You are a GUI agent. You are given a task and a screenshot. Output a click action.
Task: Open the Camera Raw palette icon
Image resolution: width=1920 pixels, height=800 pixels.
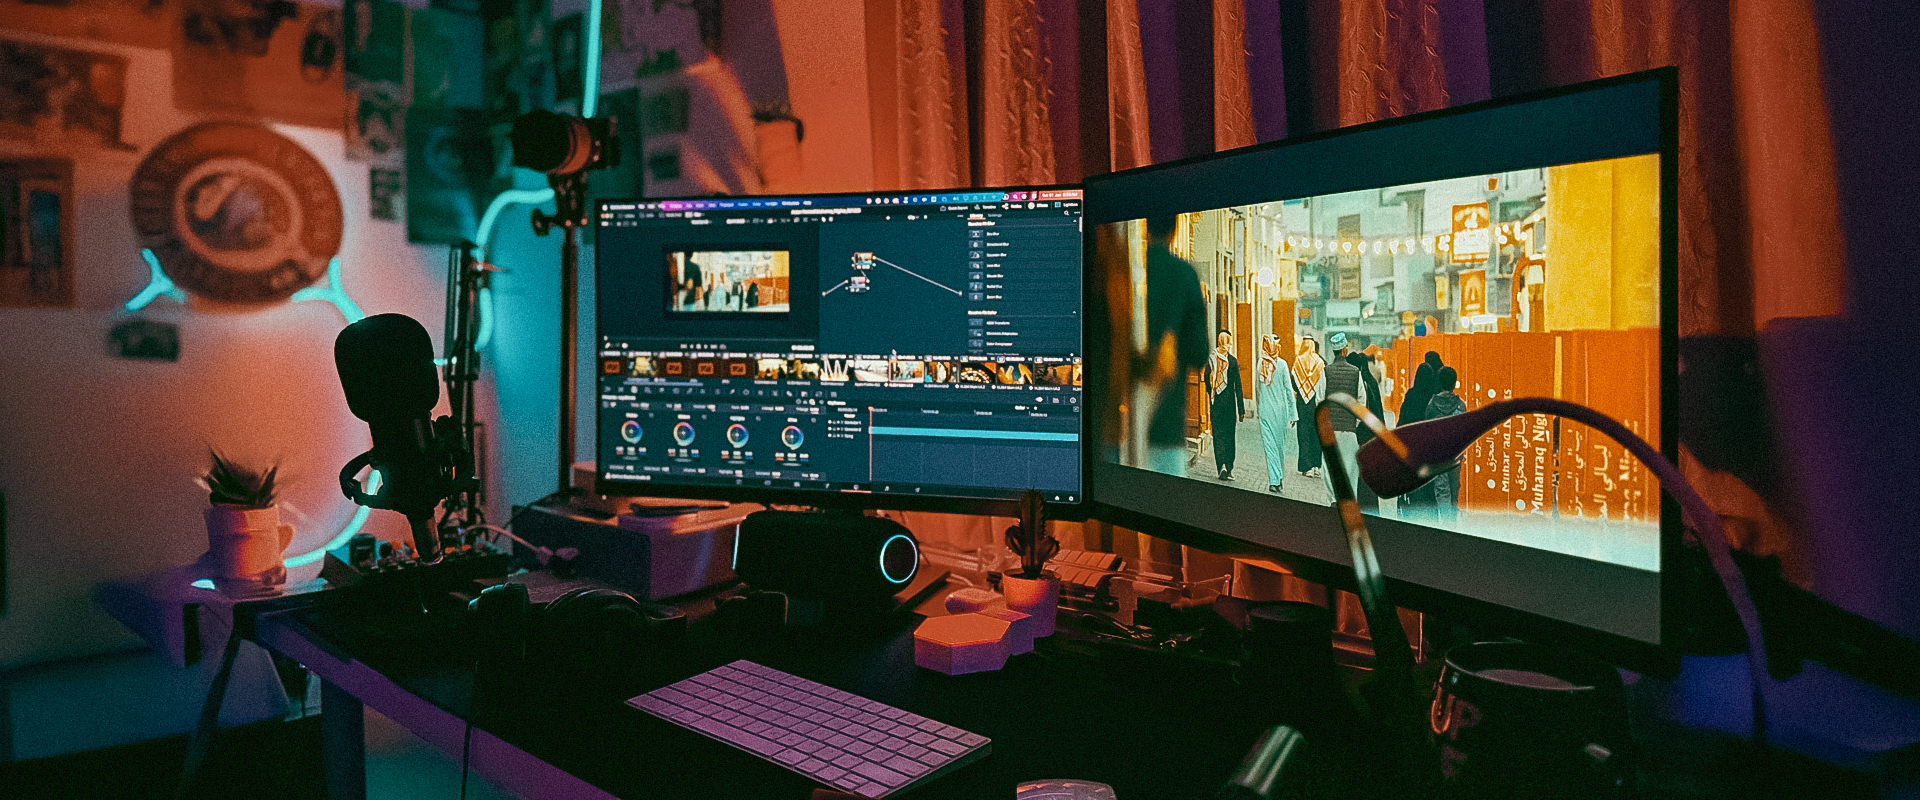coord(607,391)
